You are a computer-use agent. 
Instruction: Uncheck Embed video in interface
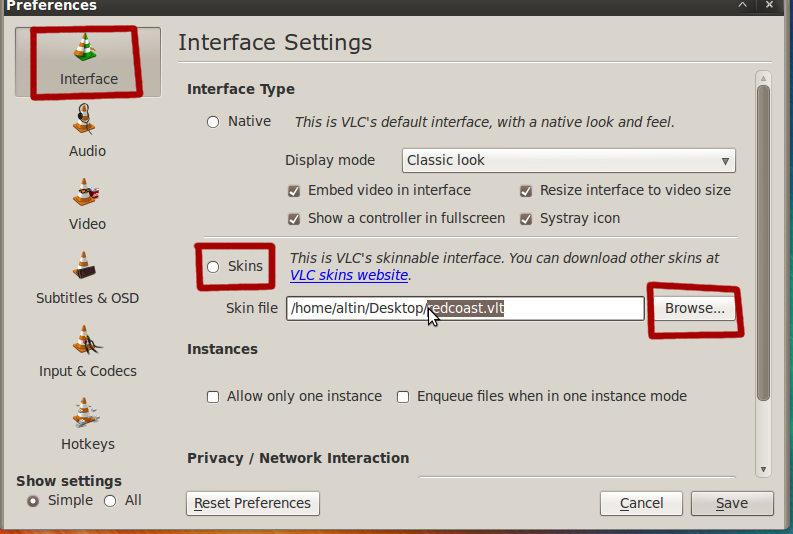(x=294, y=191)
